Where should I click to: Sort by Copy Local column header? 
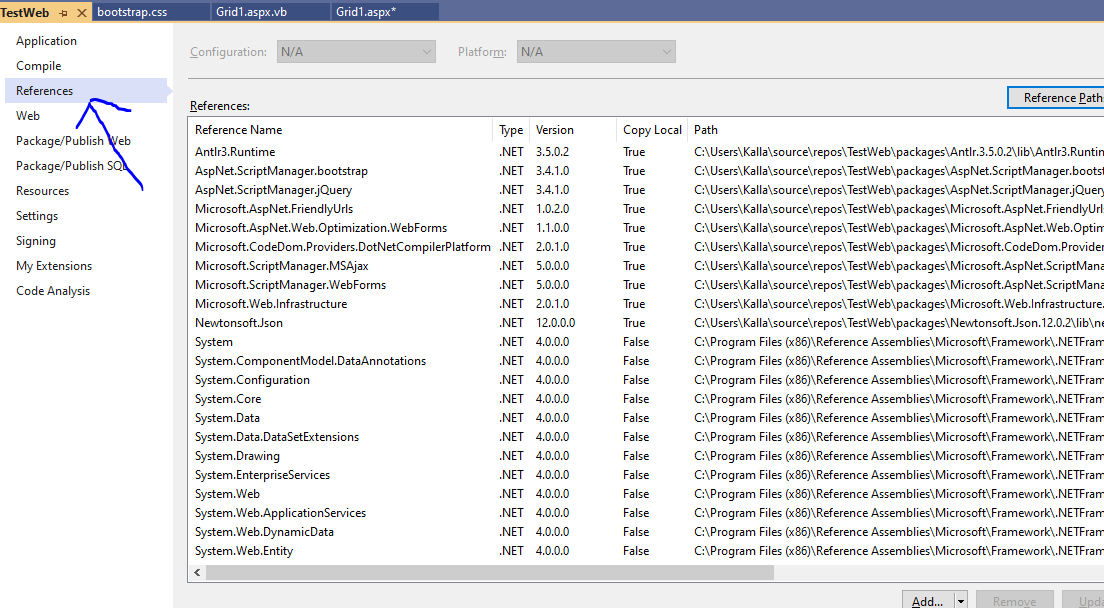pos(652,130)
